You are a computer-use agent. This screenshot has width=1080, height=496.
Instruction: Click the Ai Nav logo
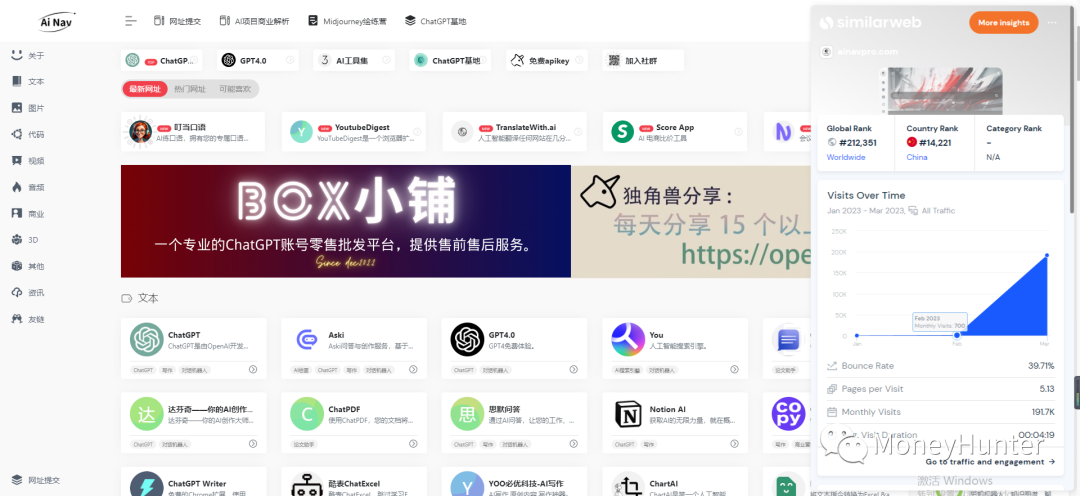[56, 21]
